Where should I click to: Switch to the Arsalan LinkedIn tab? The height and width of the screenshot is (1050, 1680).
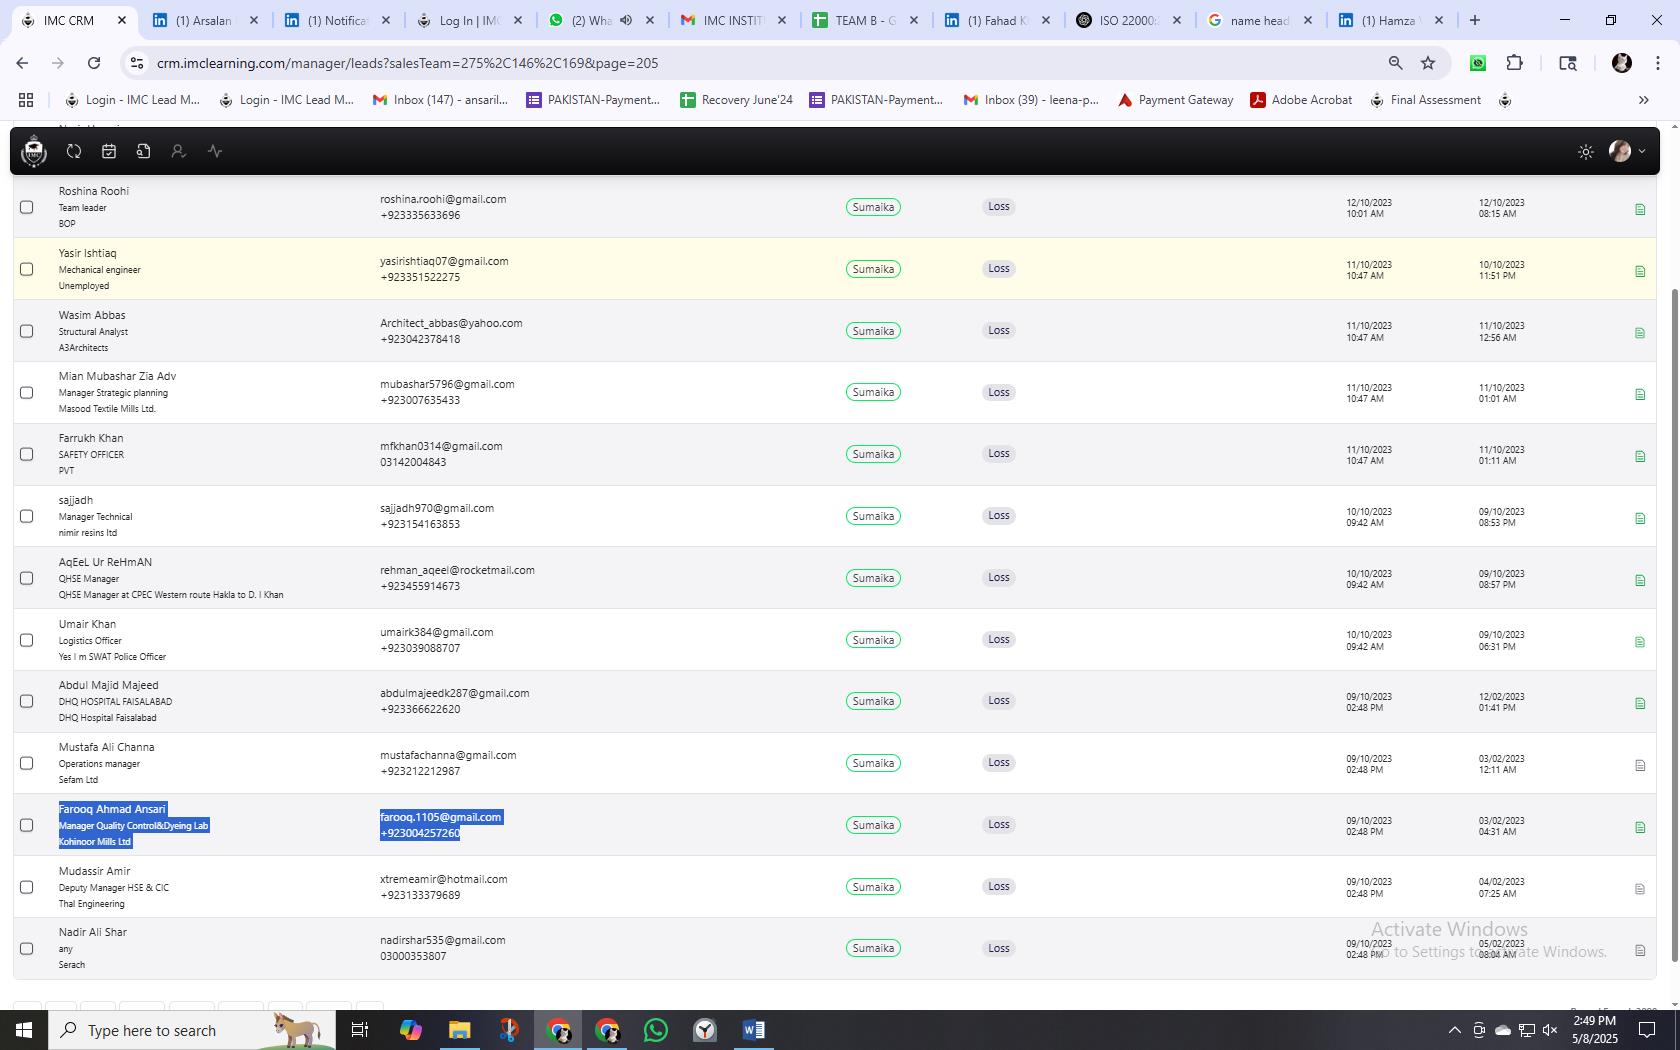coord(205,20)
